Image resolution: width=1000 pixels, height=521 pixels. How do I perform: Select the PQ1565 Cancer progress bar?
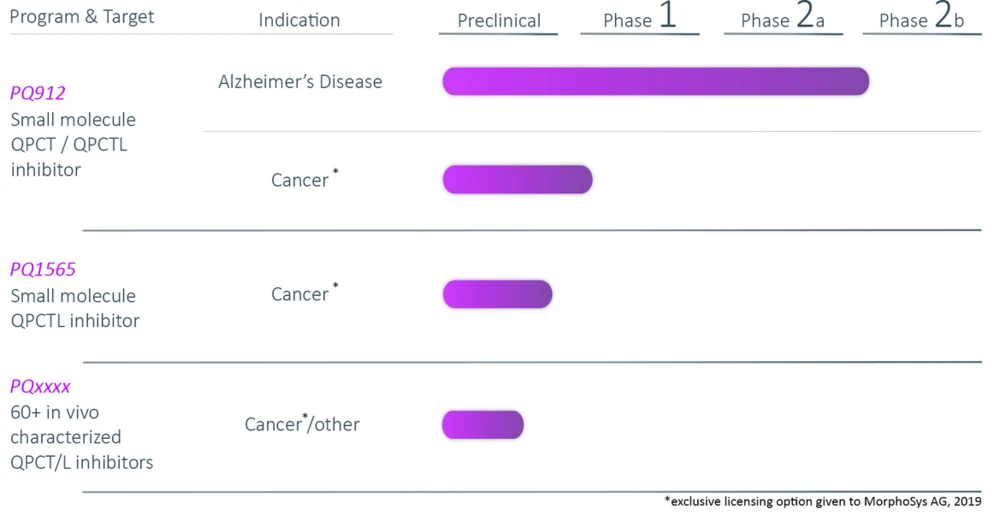pos(497,294)
